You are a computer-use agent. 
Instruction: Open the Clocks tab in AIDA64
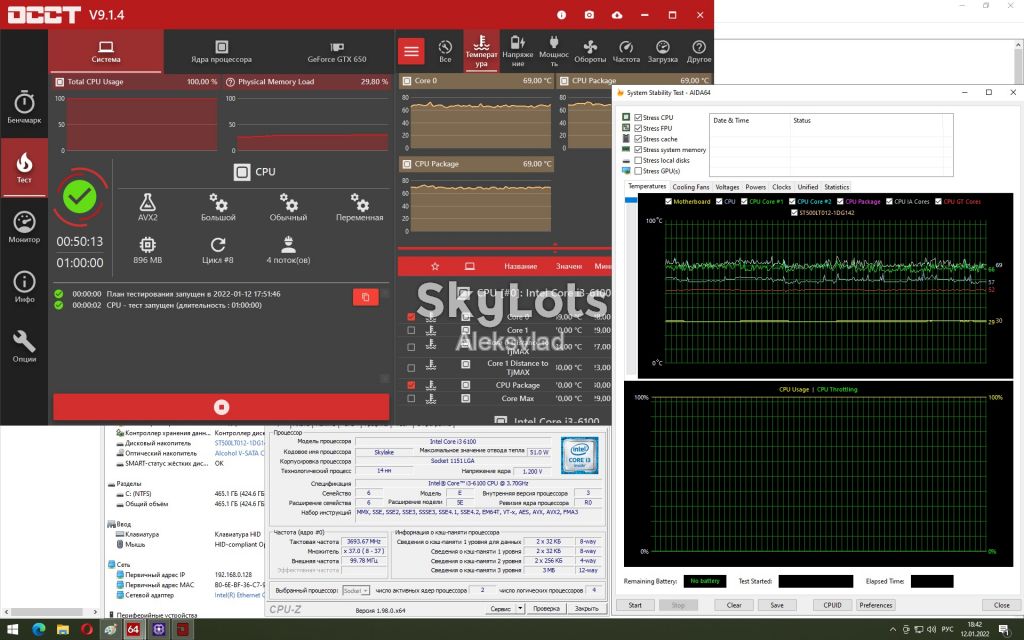pyautogui.click(x=781, y=187)
